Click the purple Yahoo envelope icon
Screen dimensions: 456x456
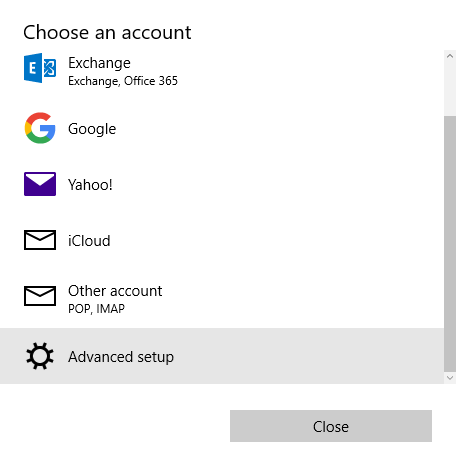point(40,184)
